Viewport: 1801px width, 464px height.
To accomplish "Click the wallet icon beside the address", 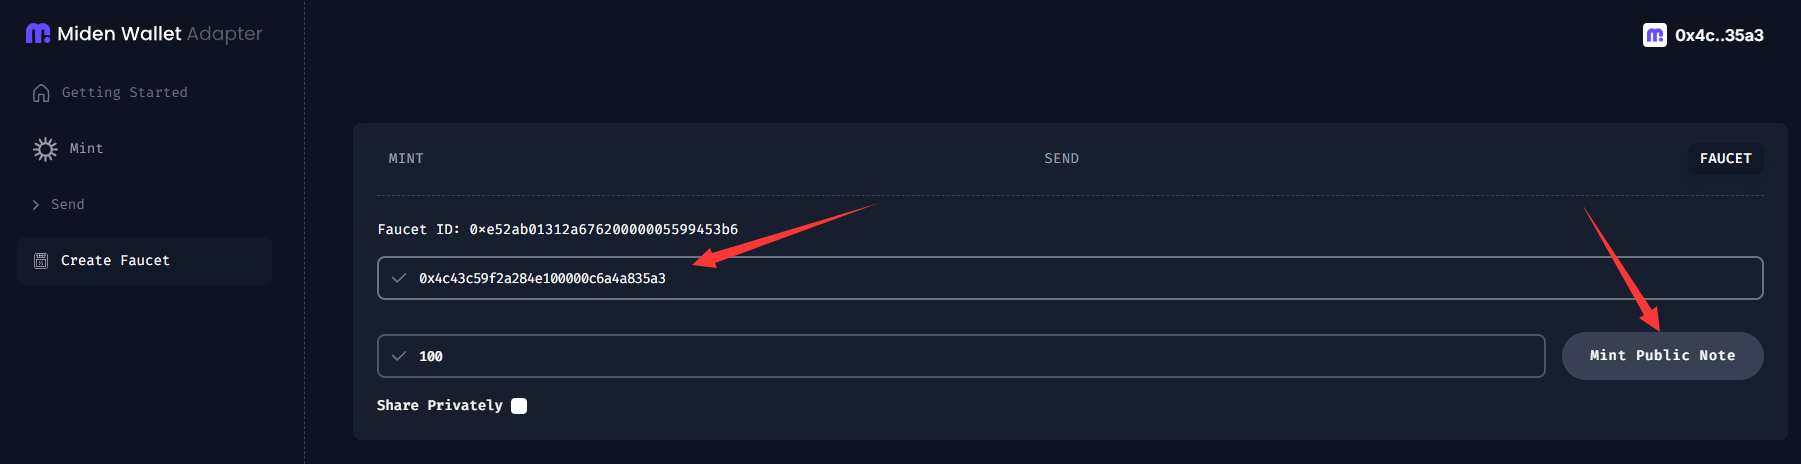I will pyautogui.click(x=1654, y=36).
